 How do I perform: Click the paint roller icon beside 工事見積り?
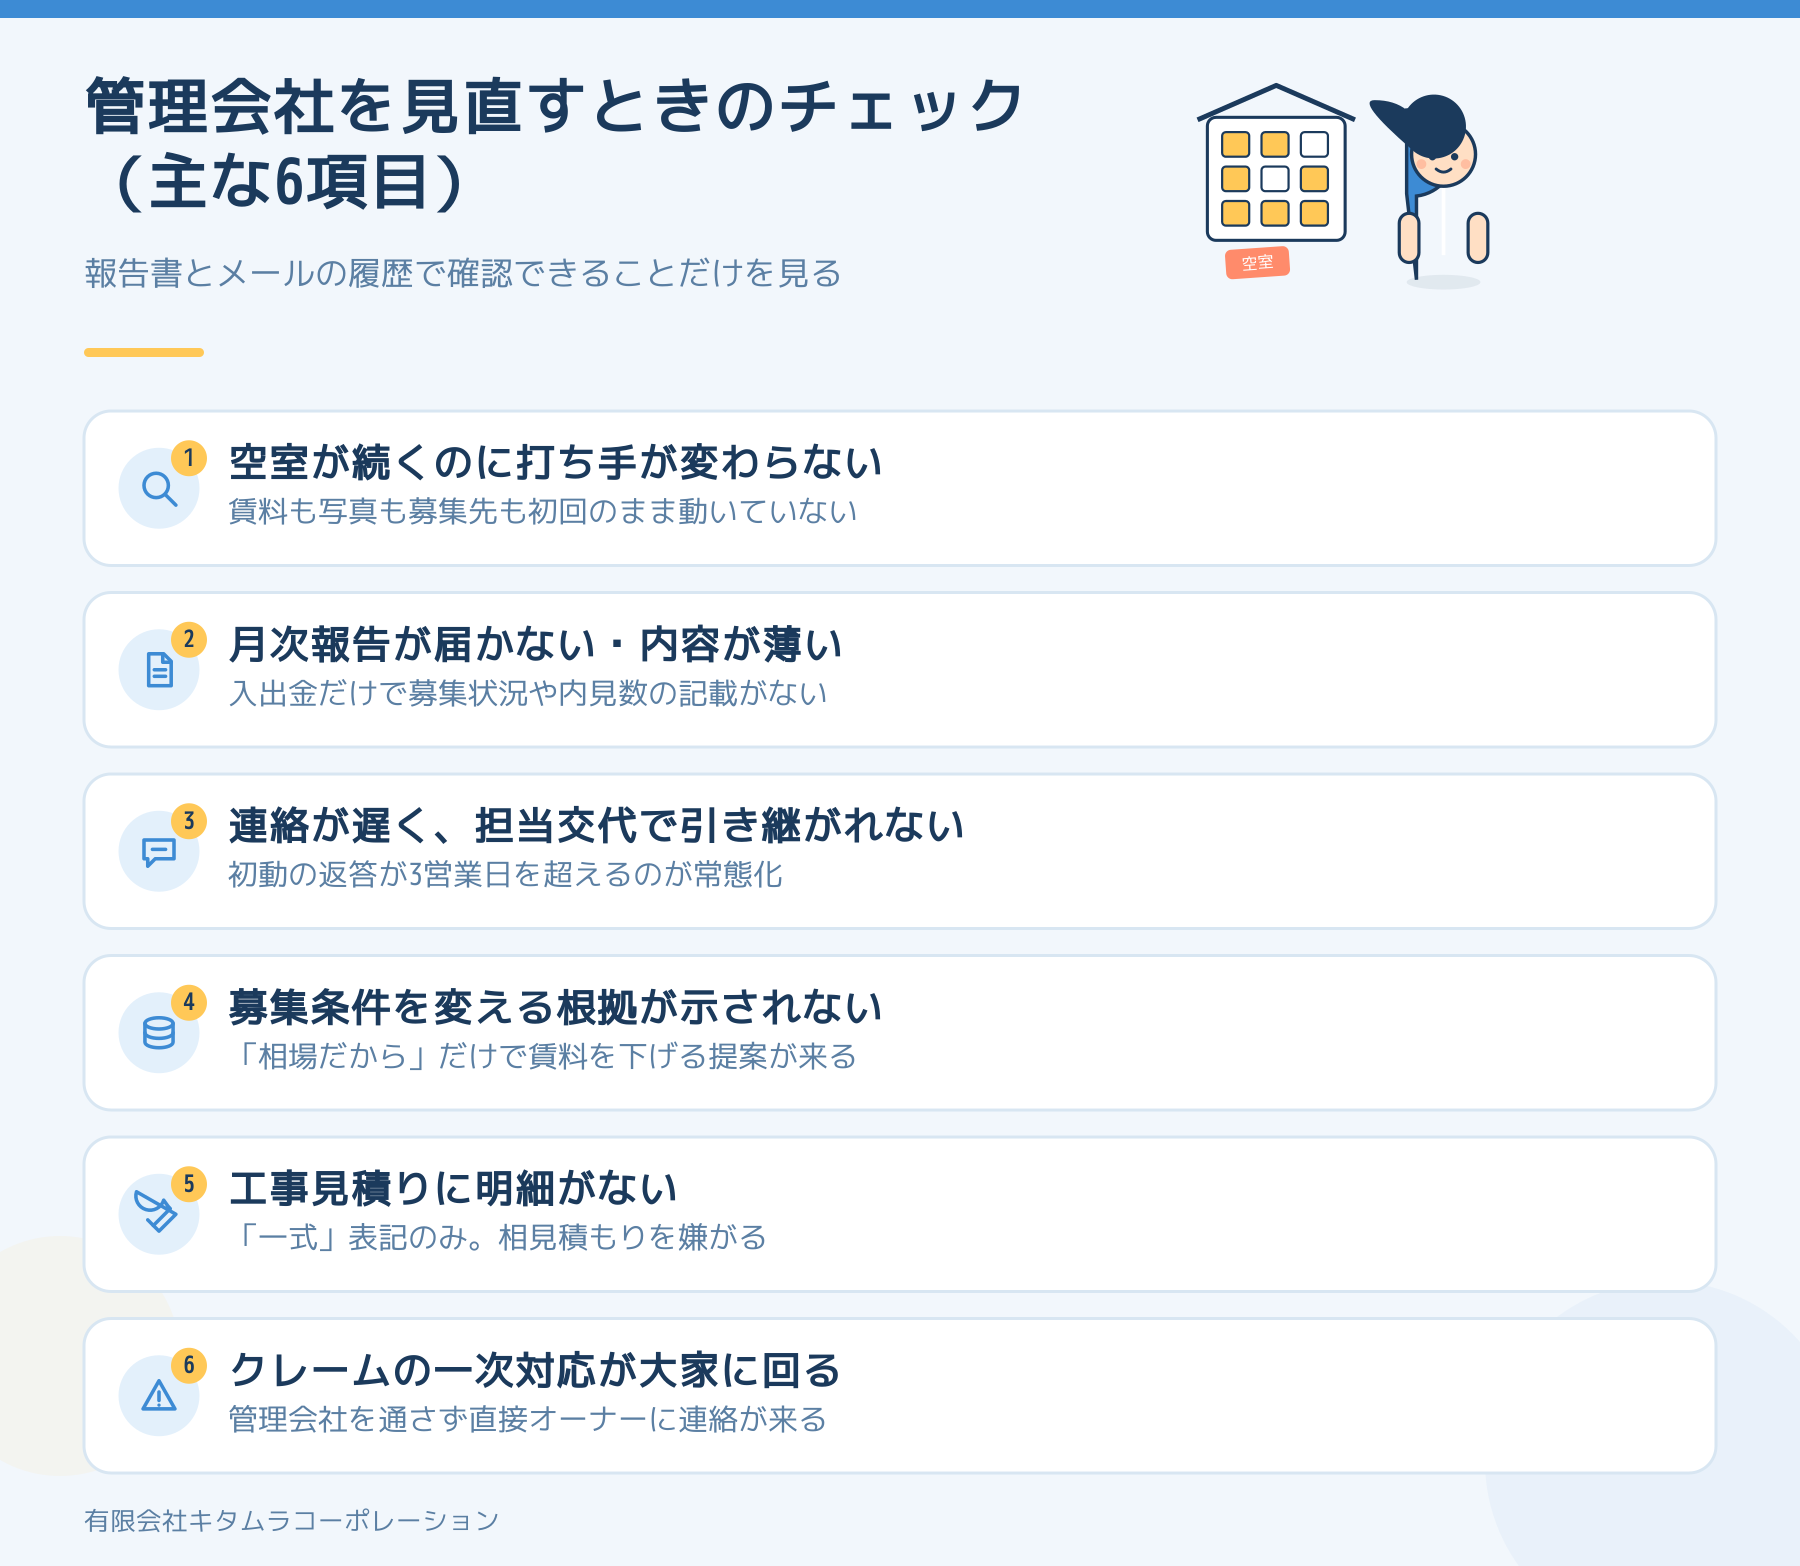(157, 1213)
